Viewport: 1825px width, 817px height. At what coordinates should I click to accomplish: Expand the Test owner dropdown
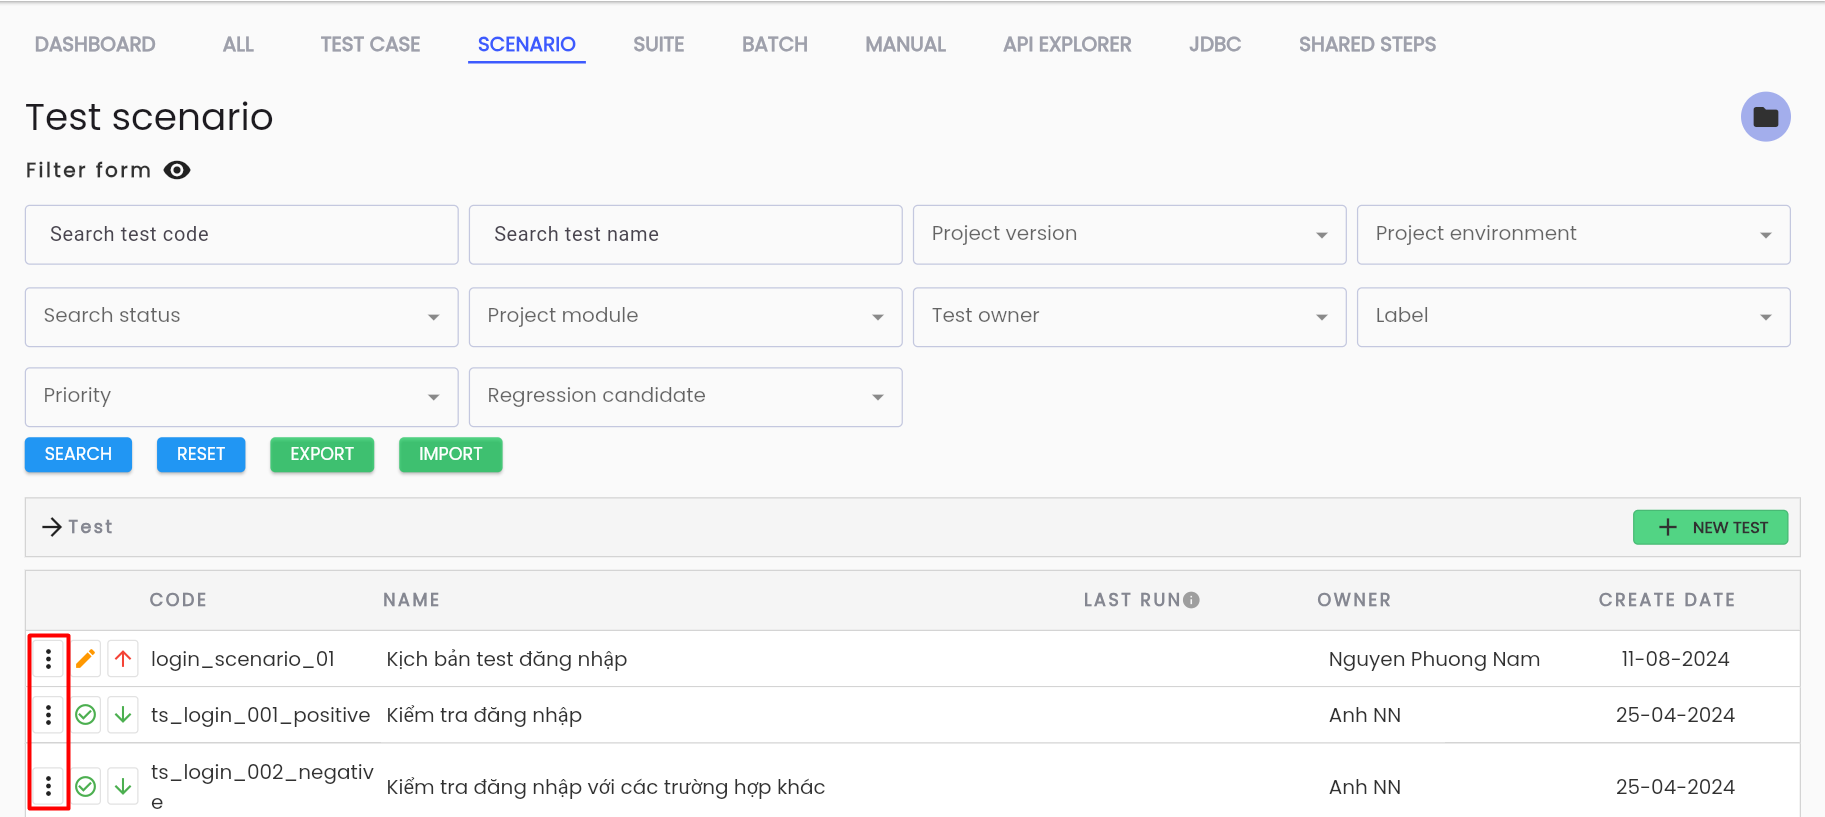(x=1129, y=317)
